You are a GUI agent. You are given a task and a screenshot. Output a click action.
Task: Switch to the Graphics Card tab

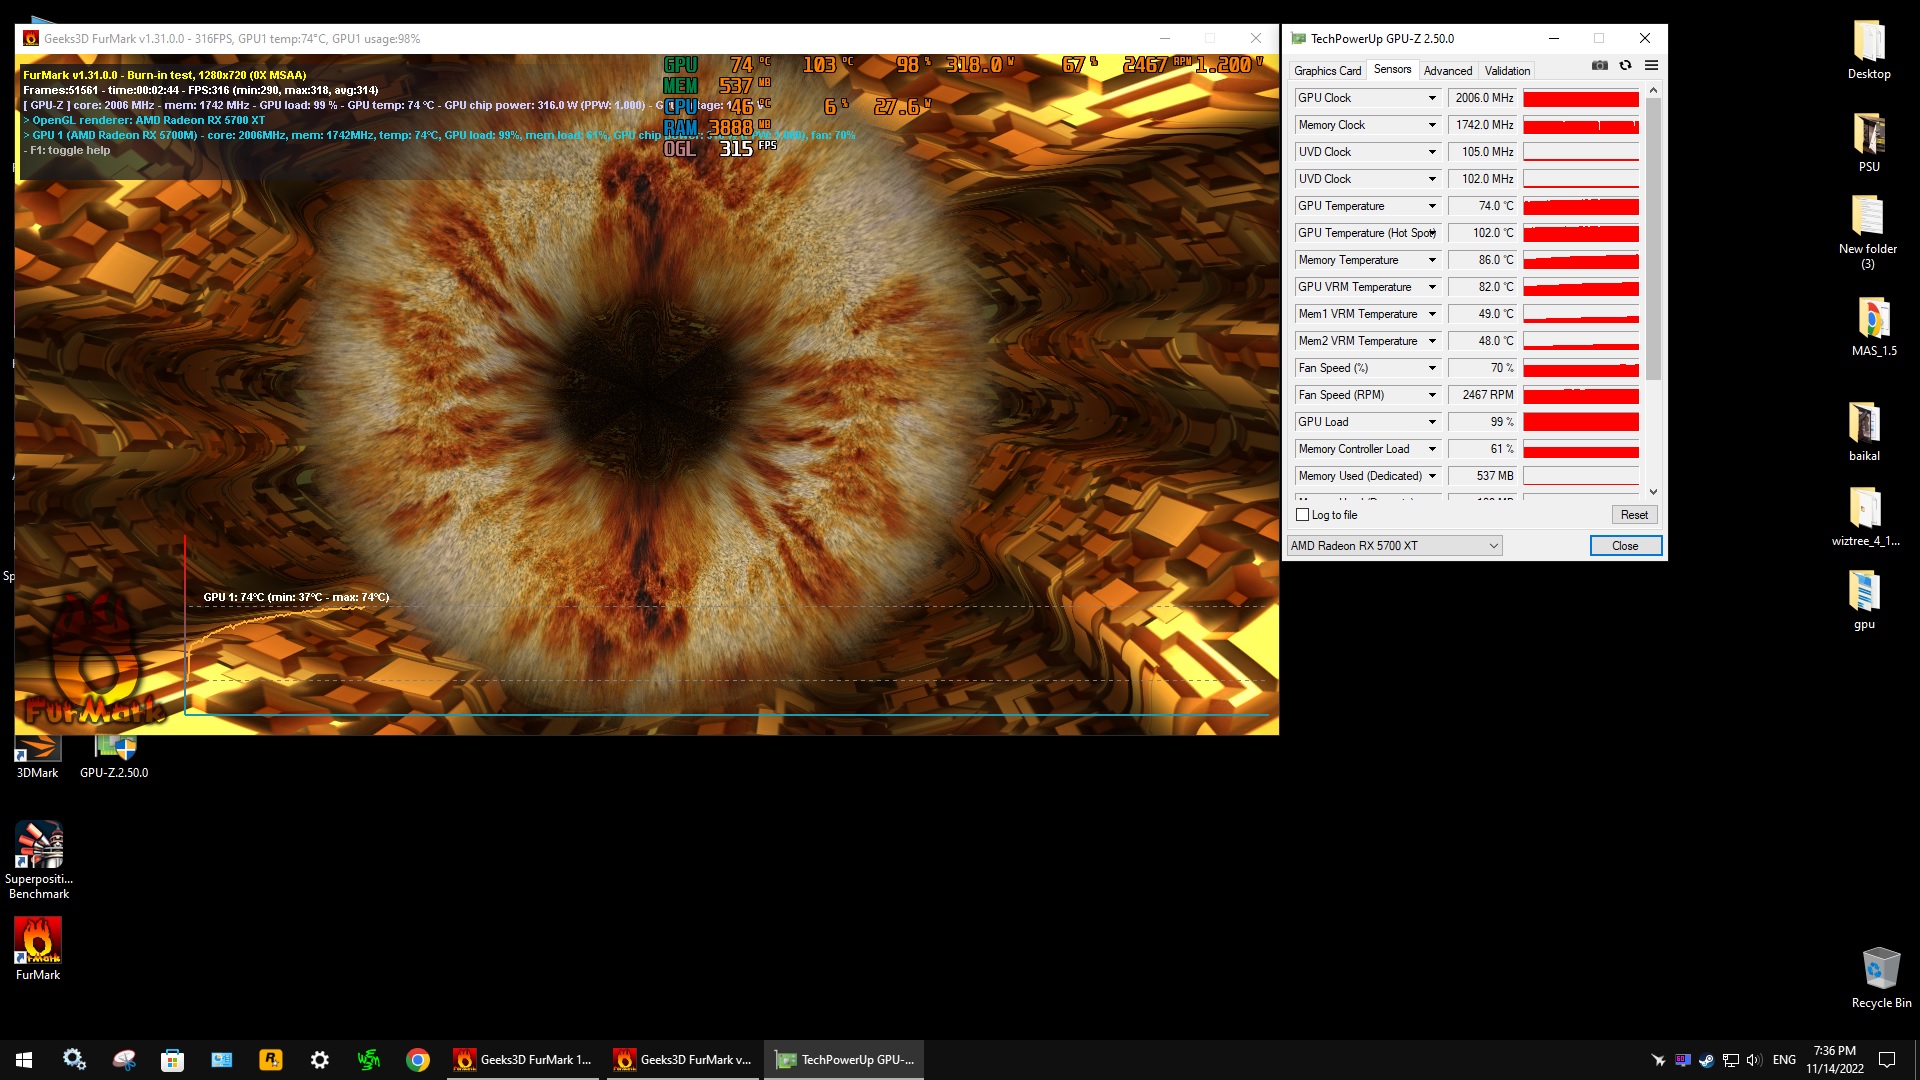(x=1327, y=71)
